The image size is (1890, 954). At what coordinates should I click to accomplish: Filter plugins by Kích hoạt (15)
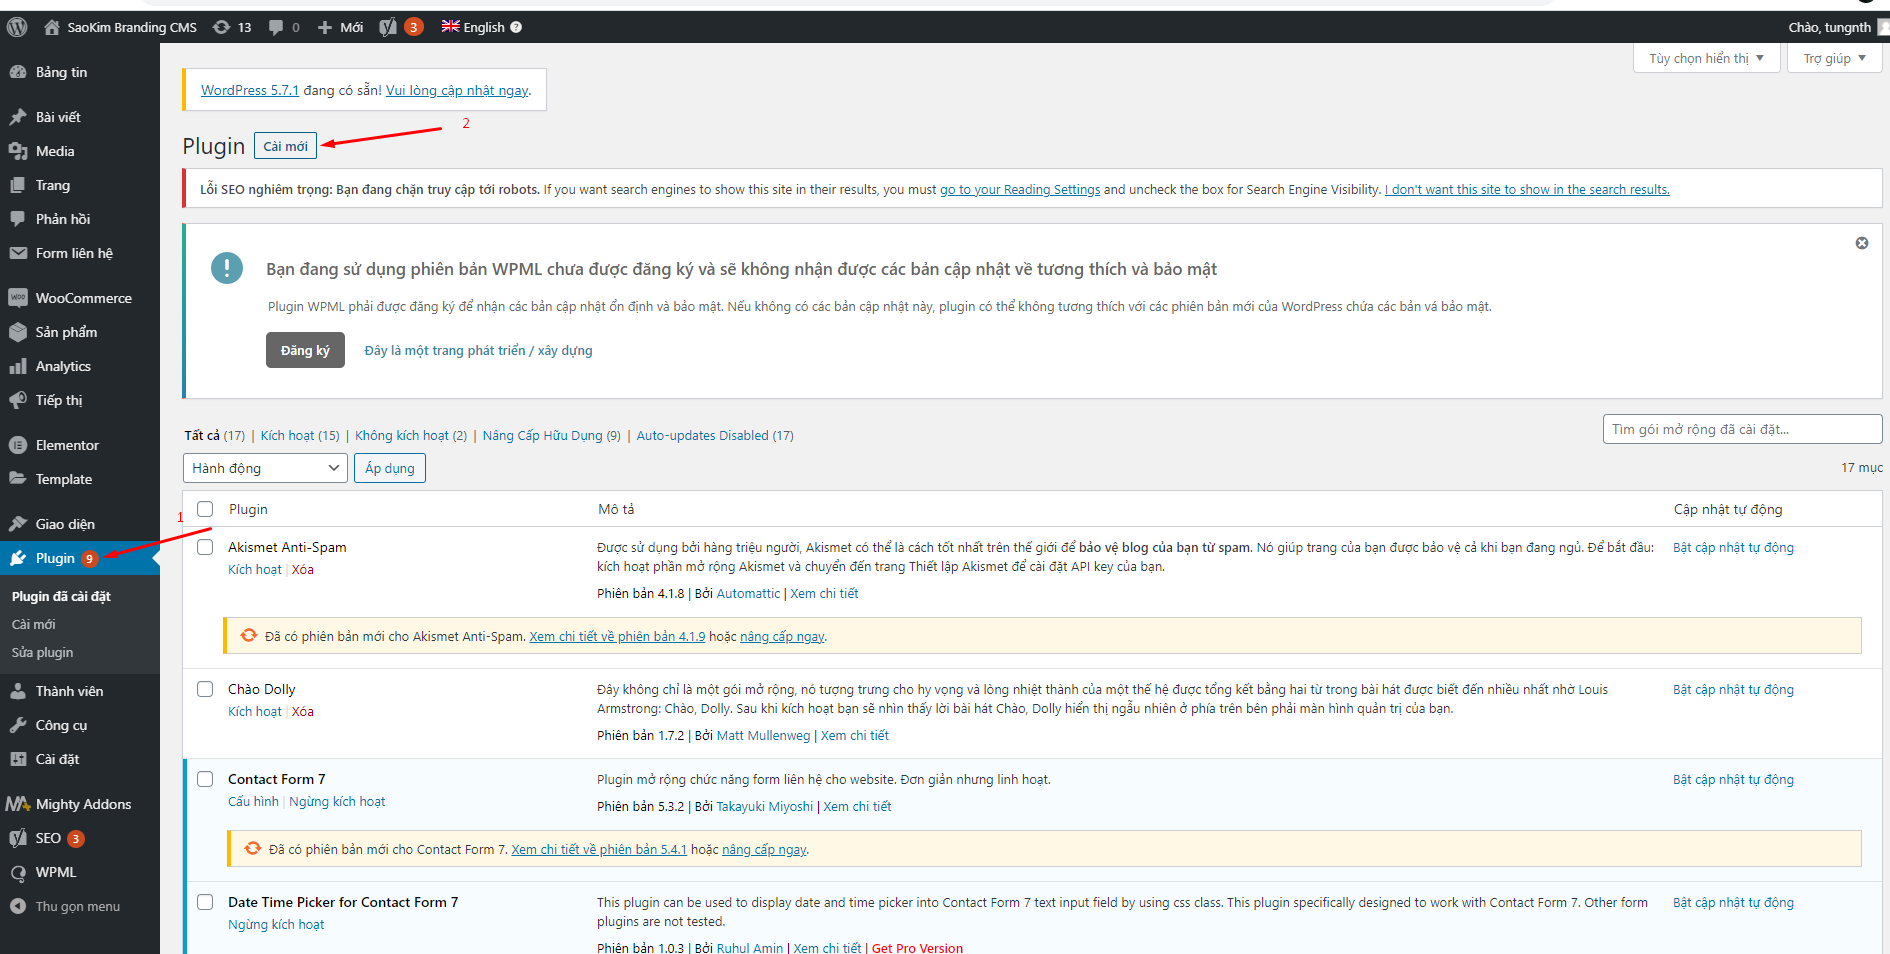coord(299,435)
